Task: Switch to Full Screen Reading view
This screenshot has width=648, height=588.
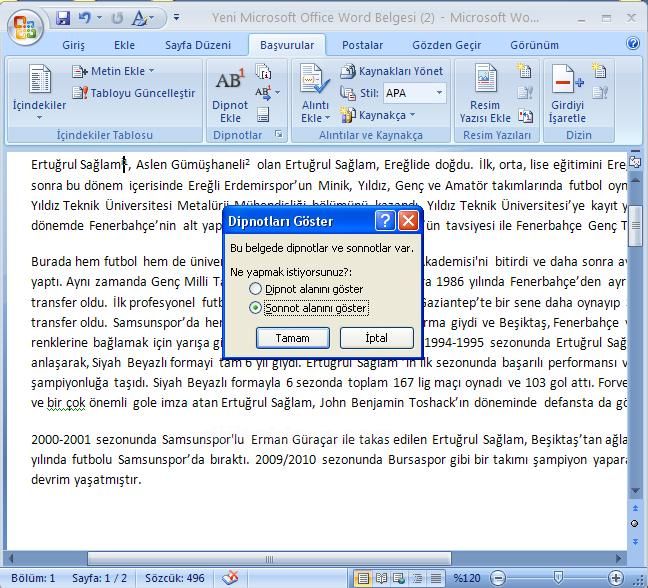Action: tap(381, 578)
